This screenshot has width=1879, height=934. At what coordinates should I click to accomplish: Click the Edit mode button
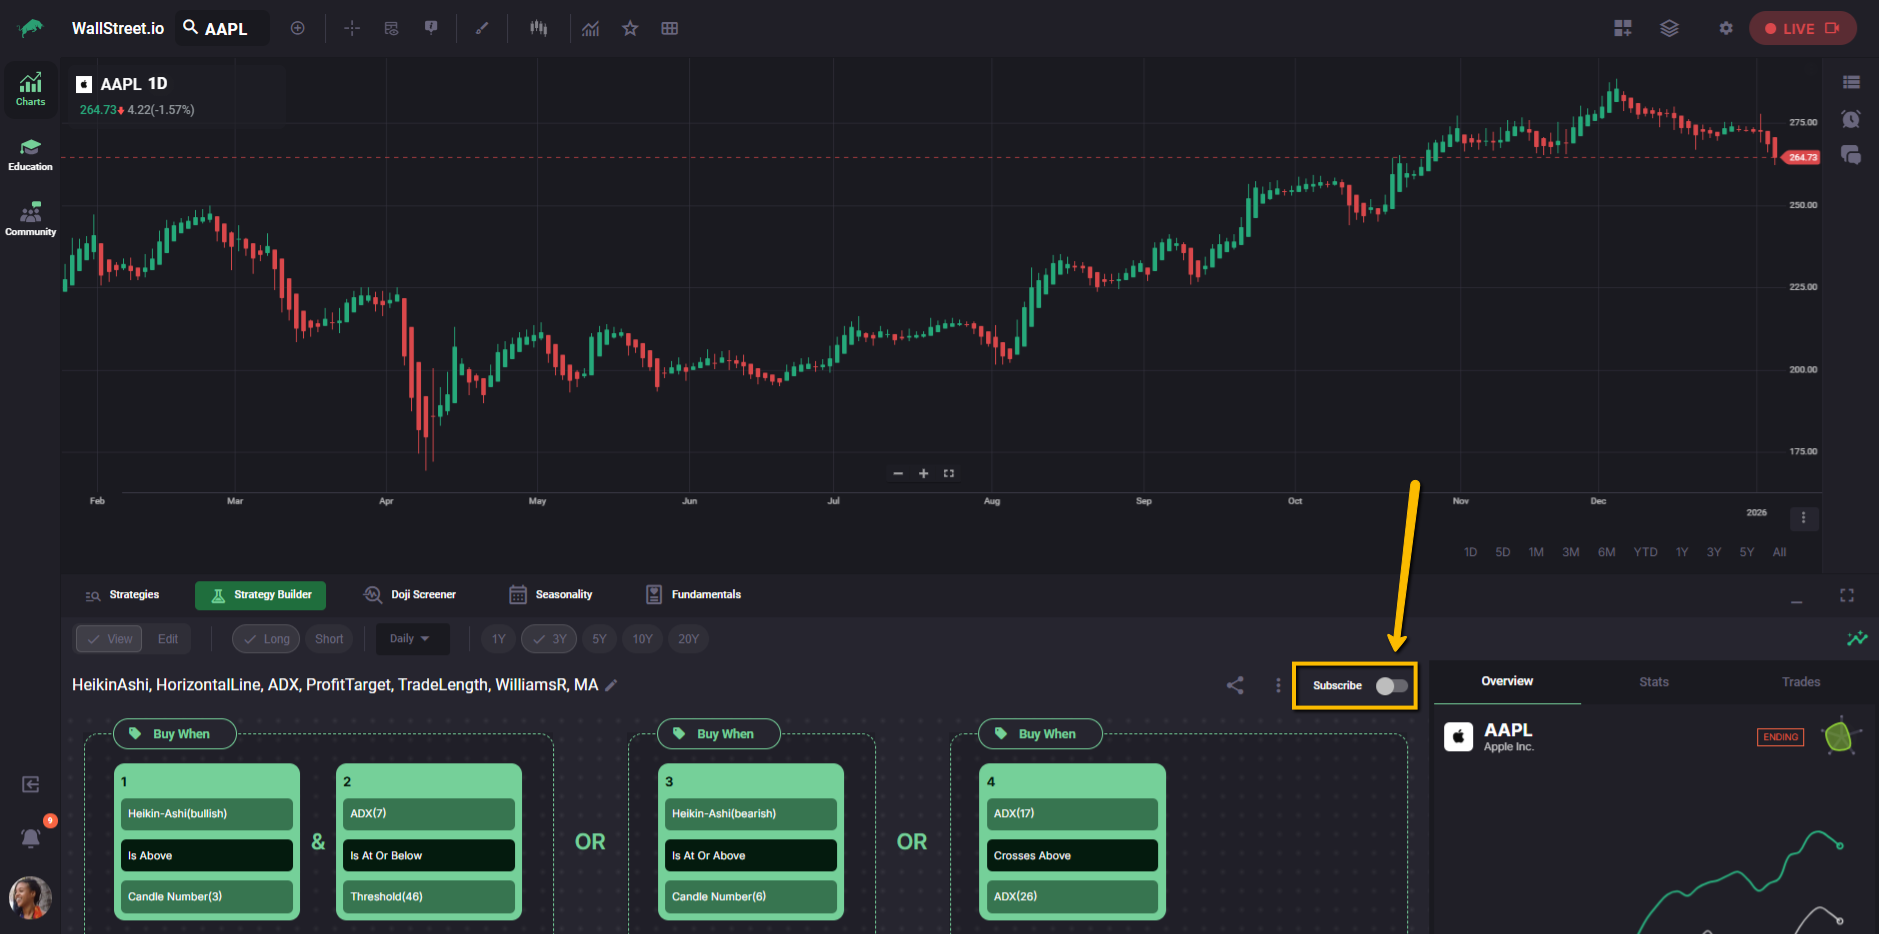[168, 639]
